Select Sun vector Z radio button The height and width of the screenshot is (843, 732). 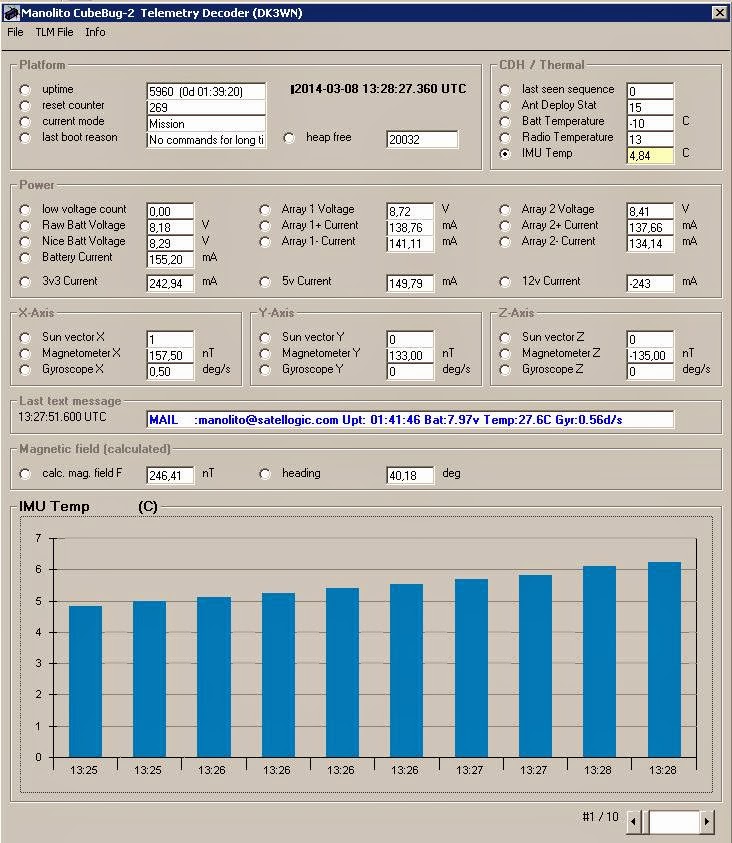click(505, 338)
